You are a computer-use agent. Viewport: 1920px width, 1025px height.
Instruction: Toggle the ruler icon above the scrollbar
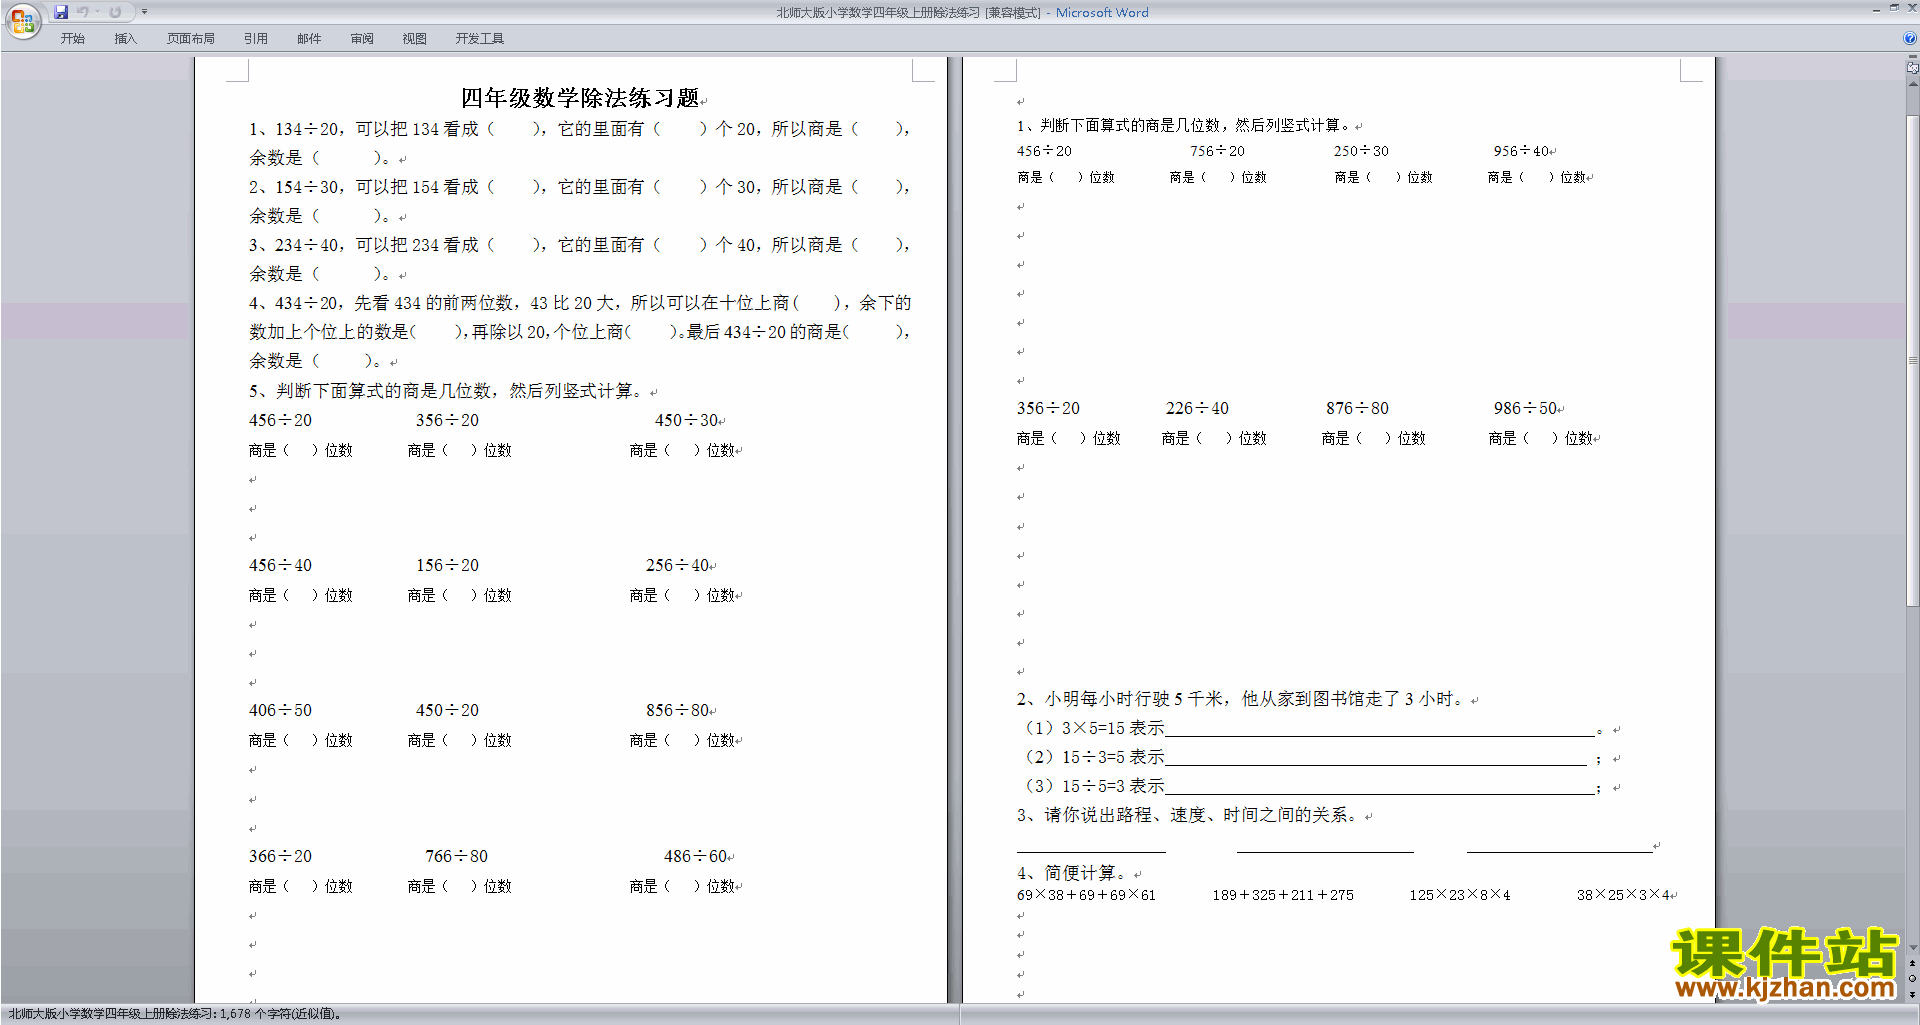pyautogui.click(x=1912, y=68)
